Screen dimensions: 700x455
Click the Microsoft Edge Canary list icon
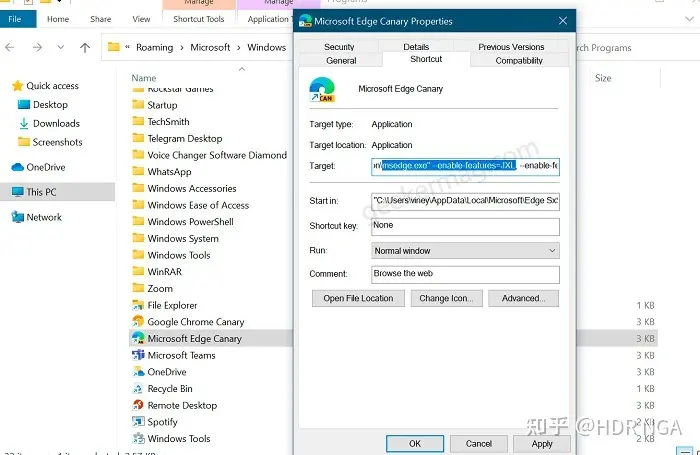pyautogui.click(x=138, y=338)
